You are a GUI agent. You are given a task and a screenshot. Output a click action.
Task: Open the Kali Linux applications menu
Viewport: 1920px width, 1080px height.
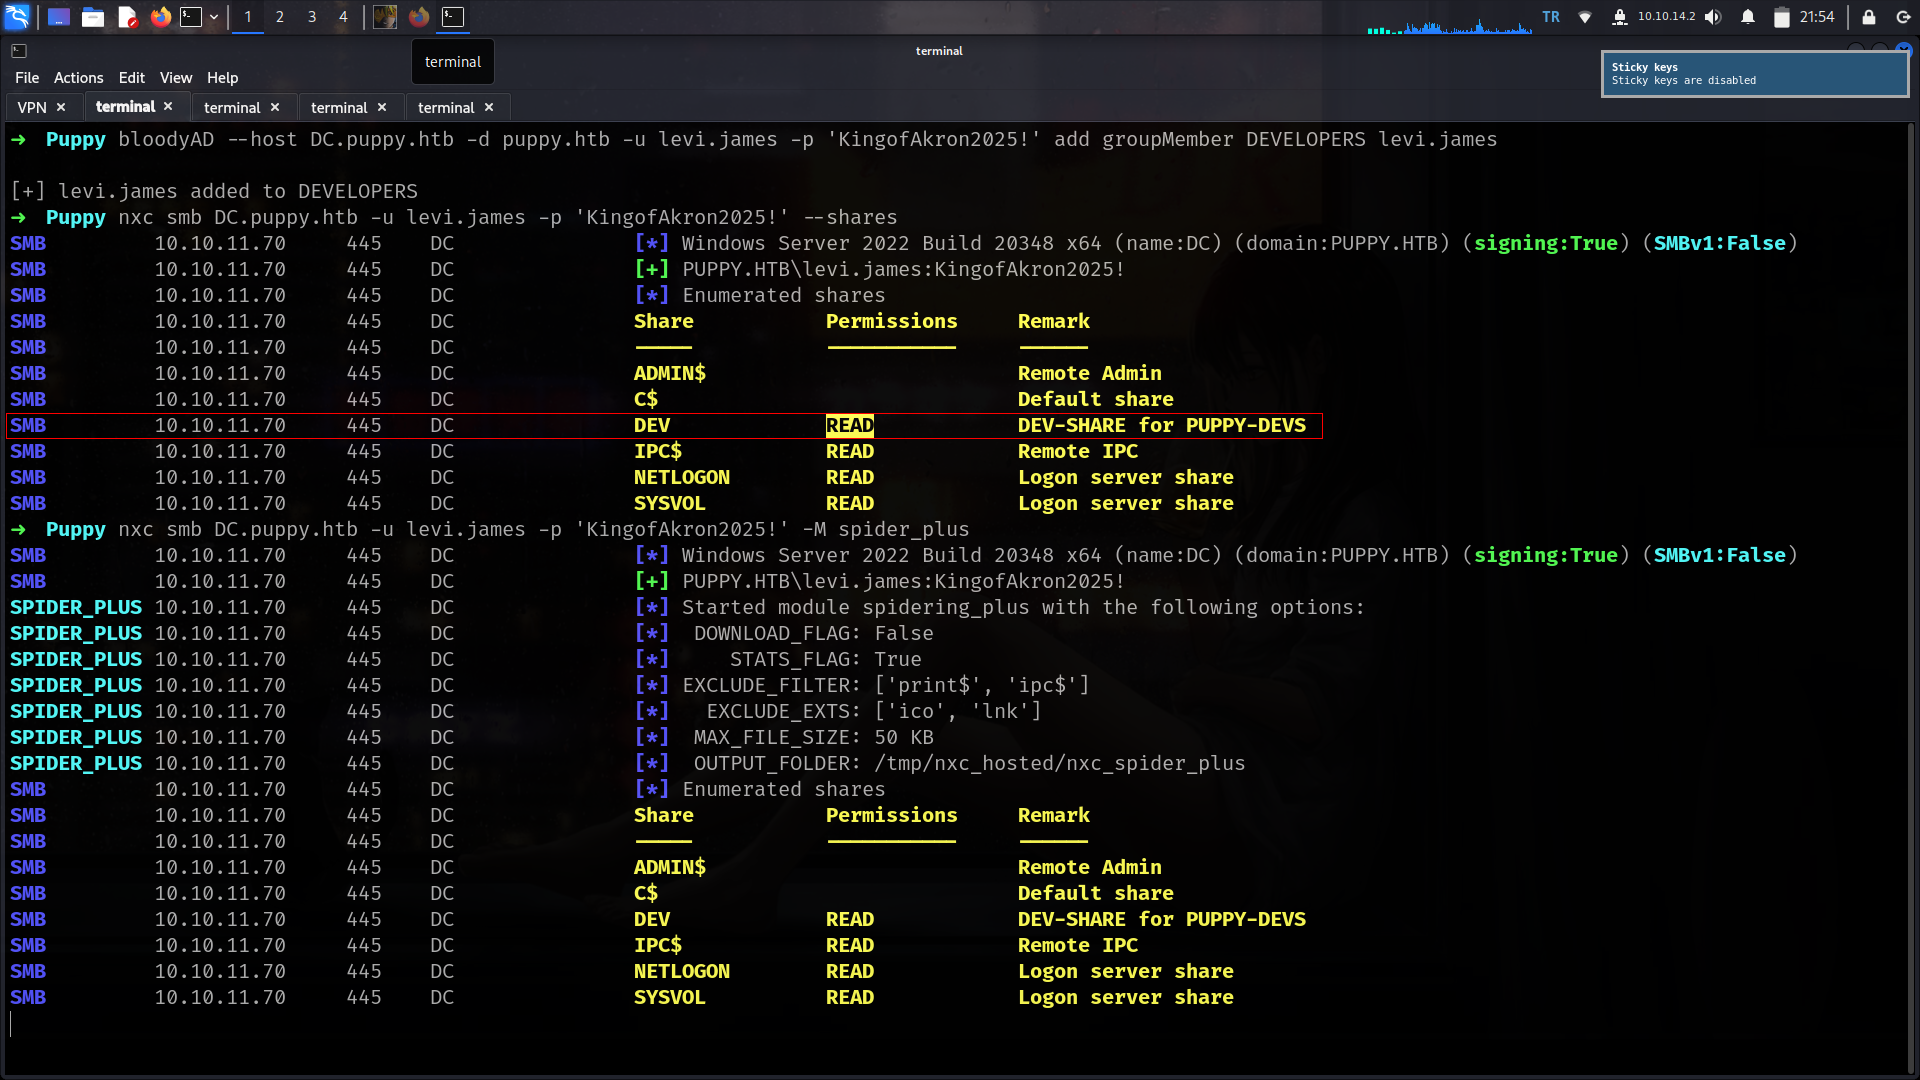17,16
